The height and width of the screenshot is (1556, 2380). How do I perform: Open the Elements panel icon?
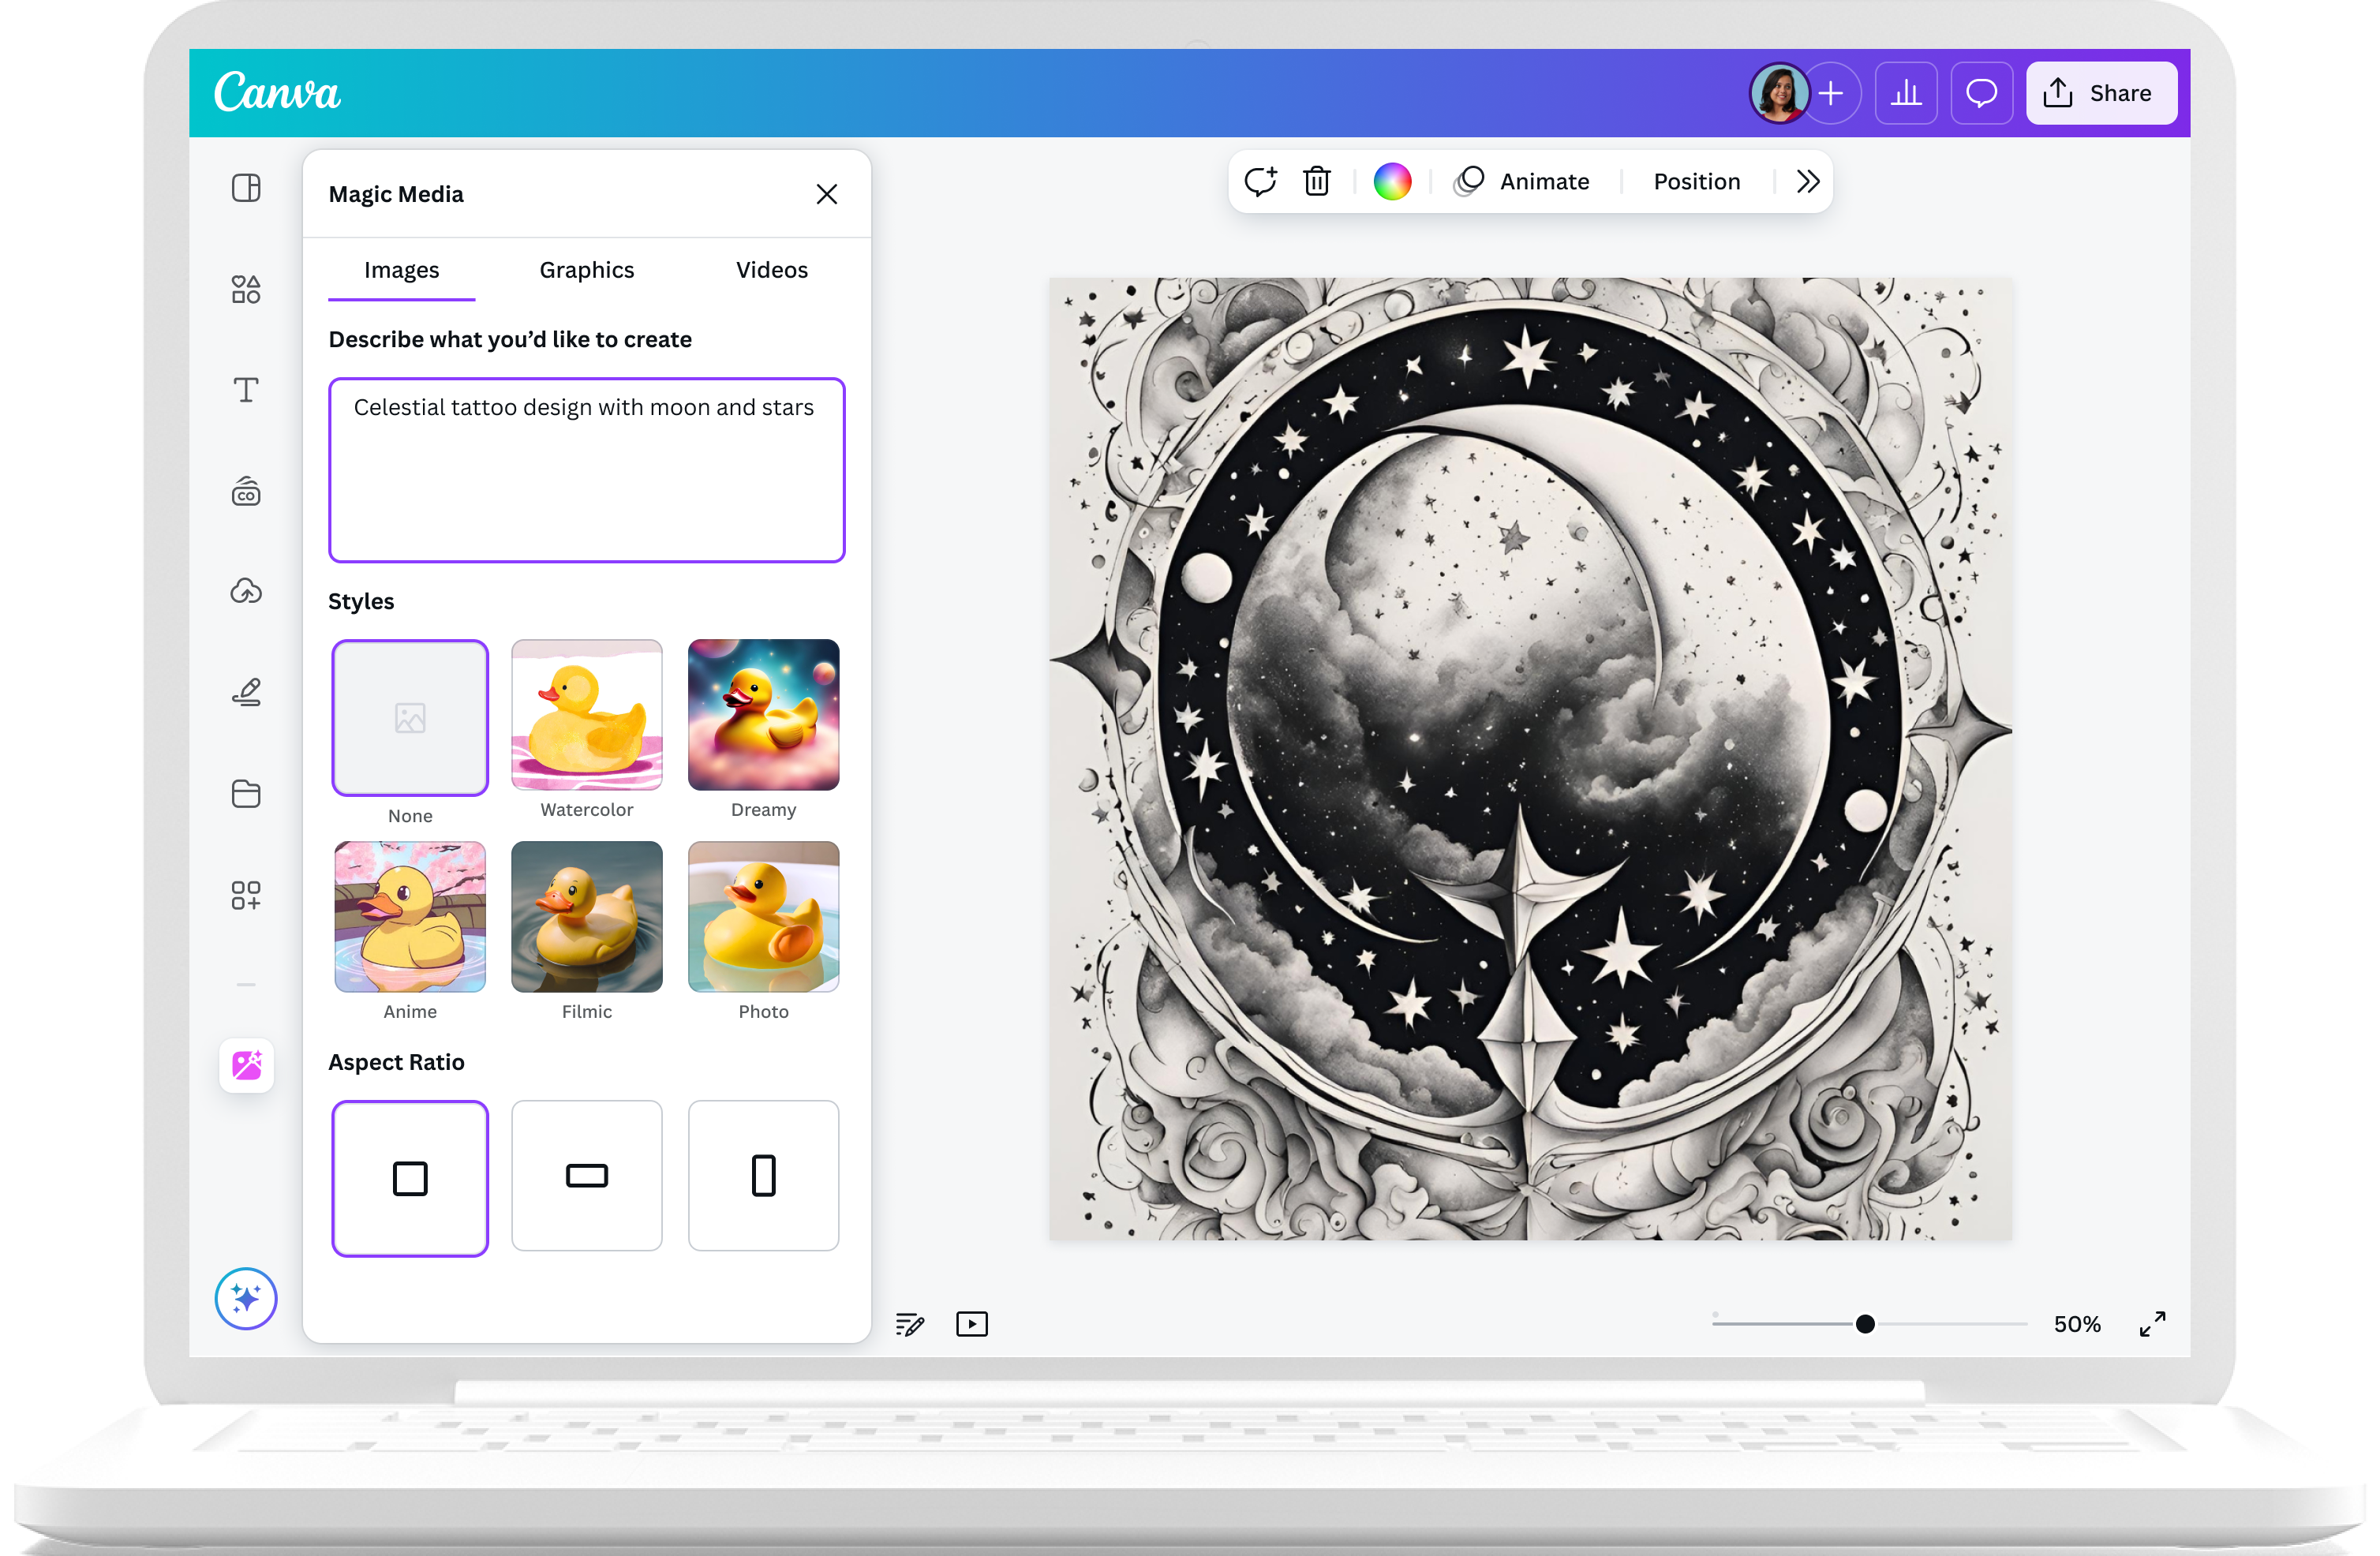coord(246,289)
